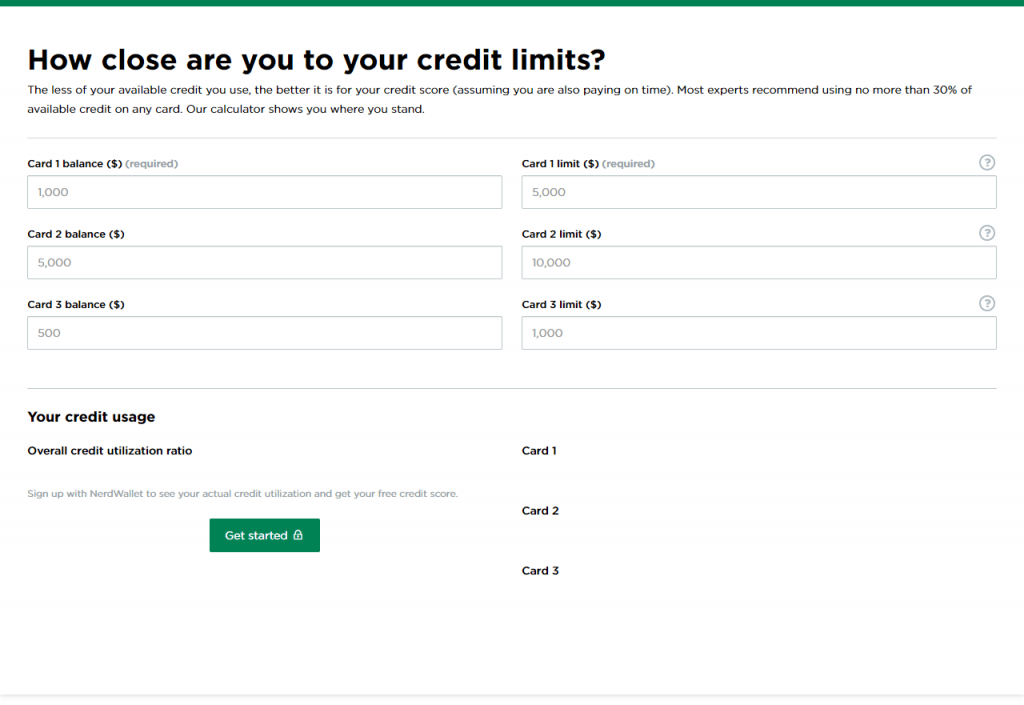Screen dimensions: 1024x705
Task: Focus the Card 1 balance input field
Action: coord(264,192)
